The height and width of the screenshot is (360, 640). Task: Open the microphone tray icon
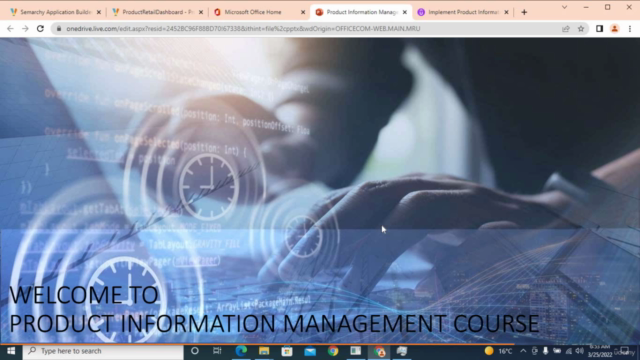(546, 351)
